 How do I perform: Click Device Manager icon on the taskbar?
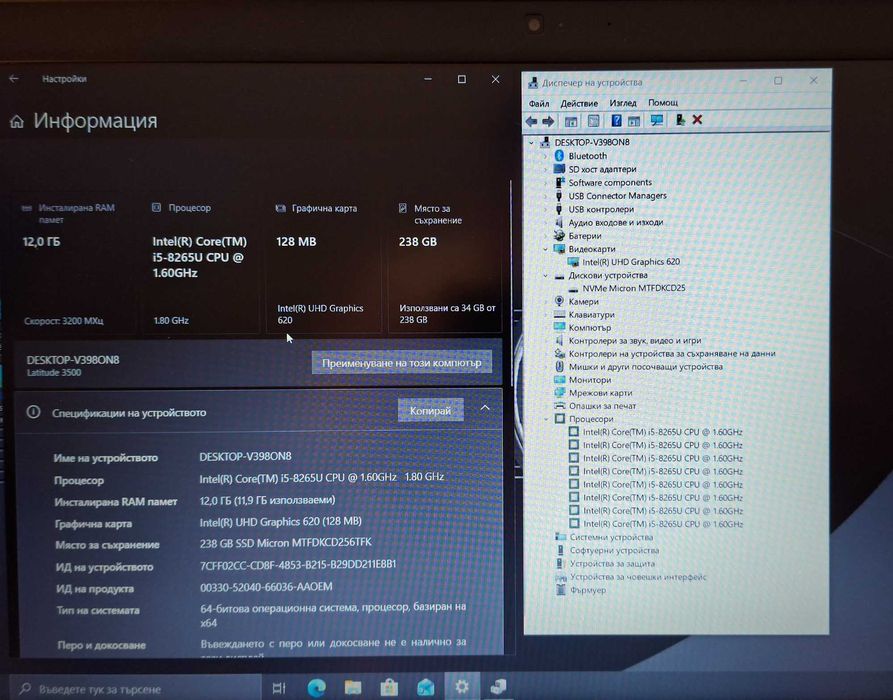pos(498,687)
